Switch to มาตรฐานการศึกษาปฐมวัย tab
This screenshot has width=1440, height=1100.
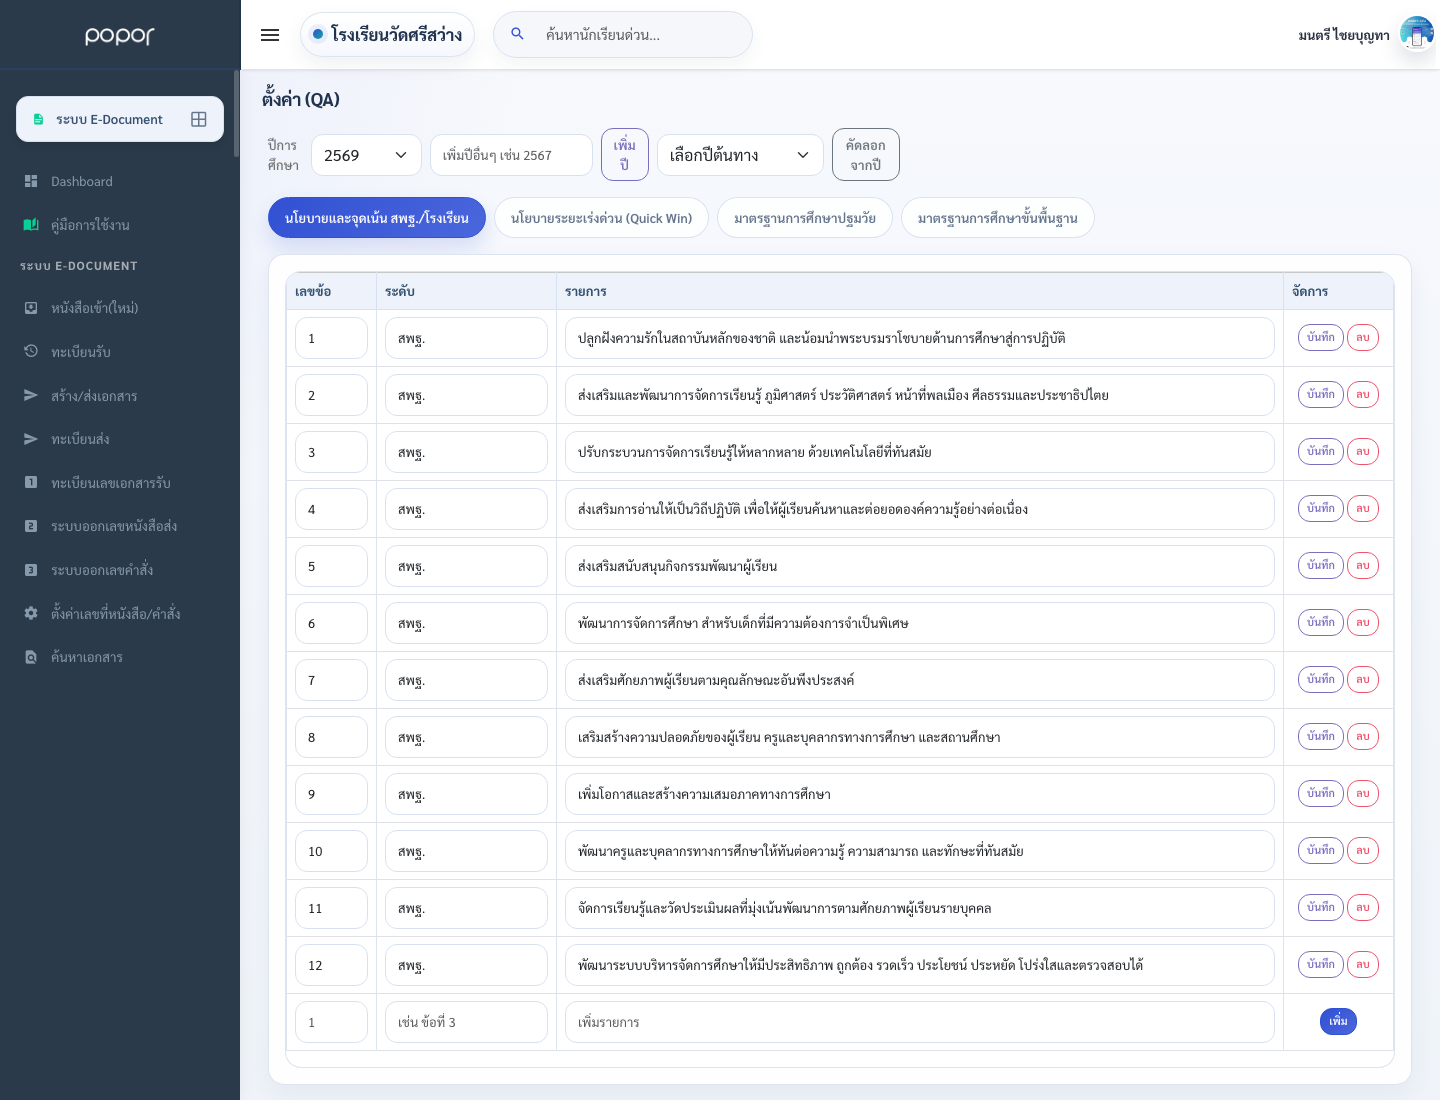point(805,218)
